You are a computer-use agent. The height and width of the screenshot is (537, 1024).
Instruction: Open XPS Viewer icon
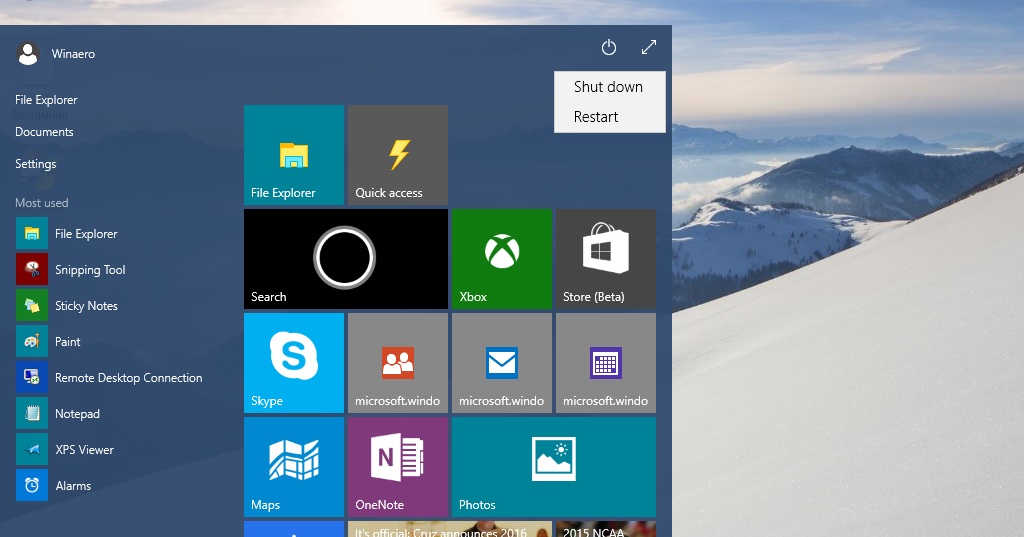(32, 449)
